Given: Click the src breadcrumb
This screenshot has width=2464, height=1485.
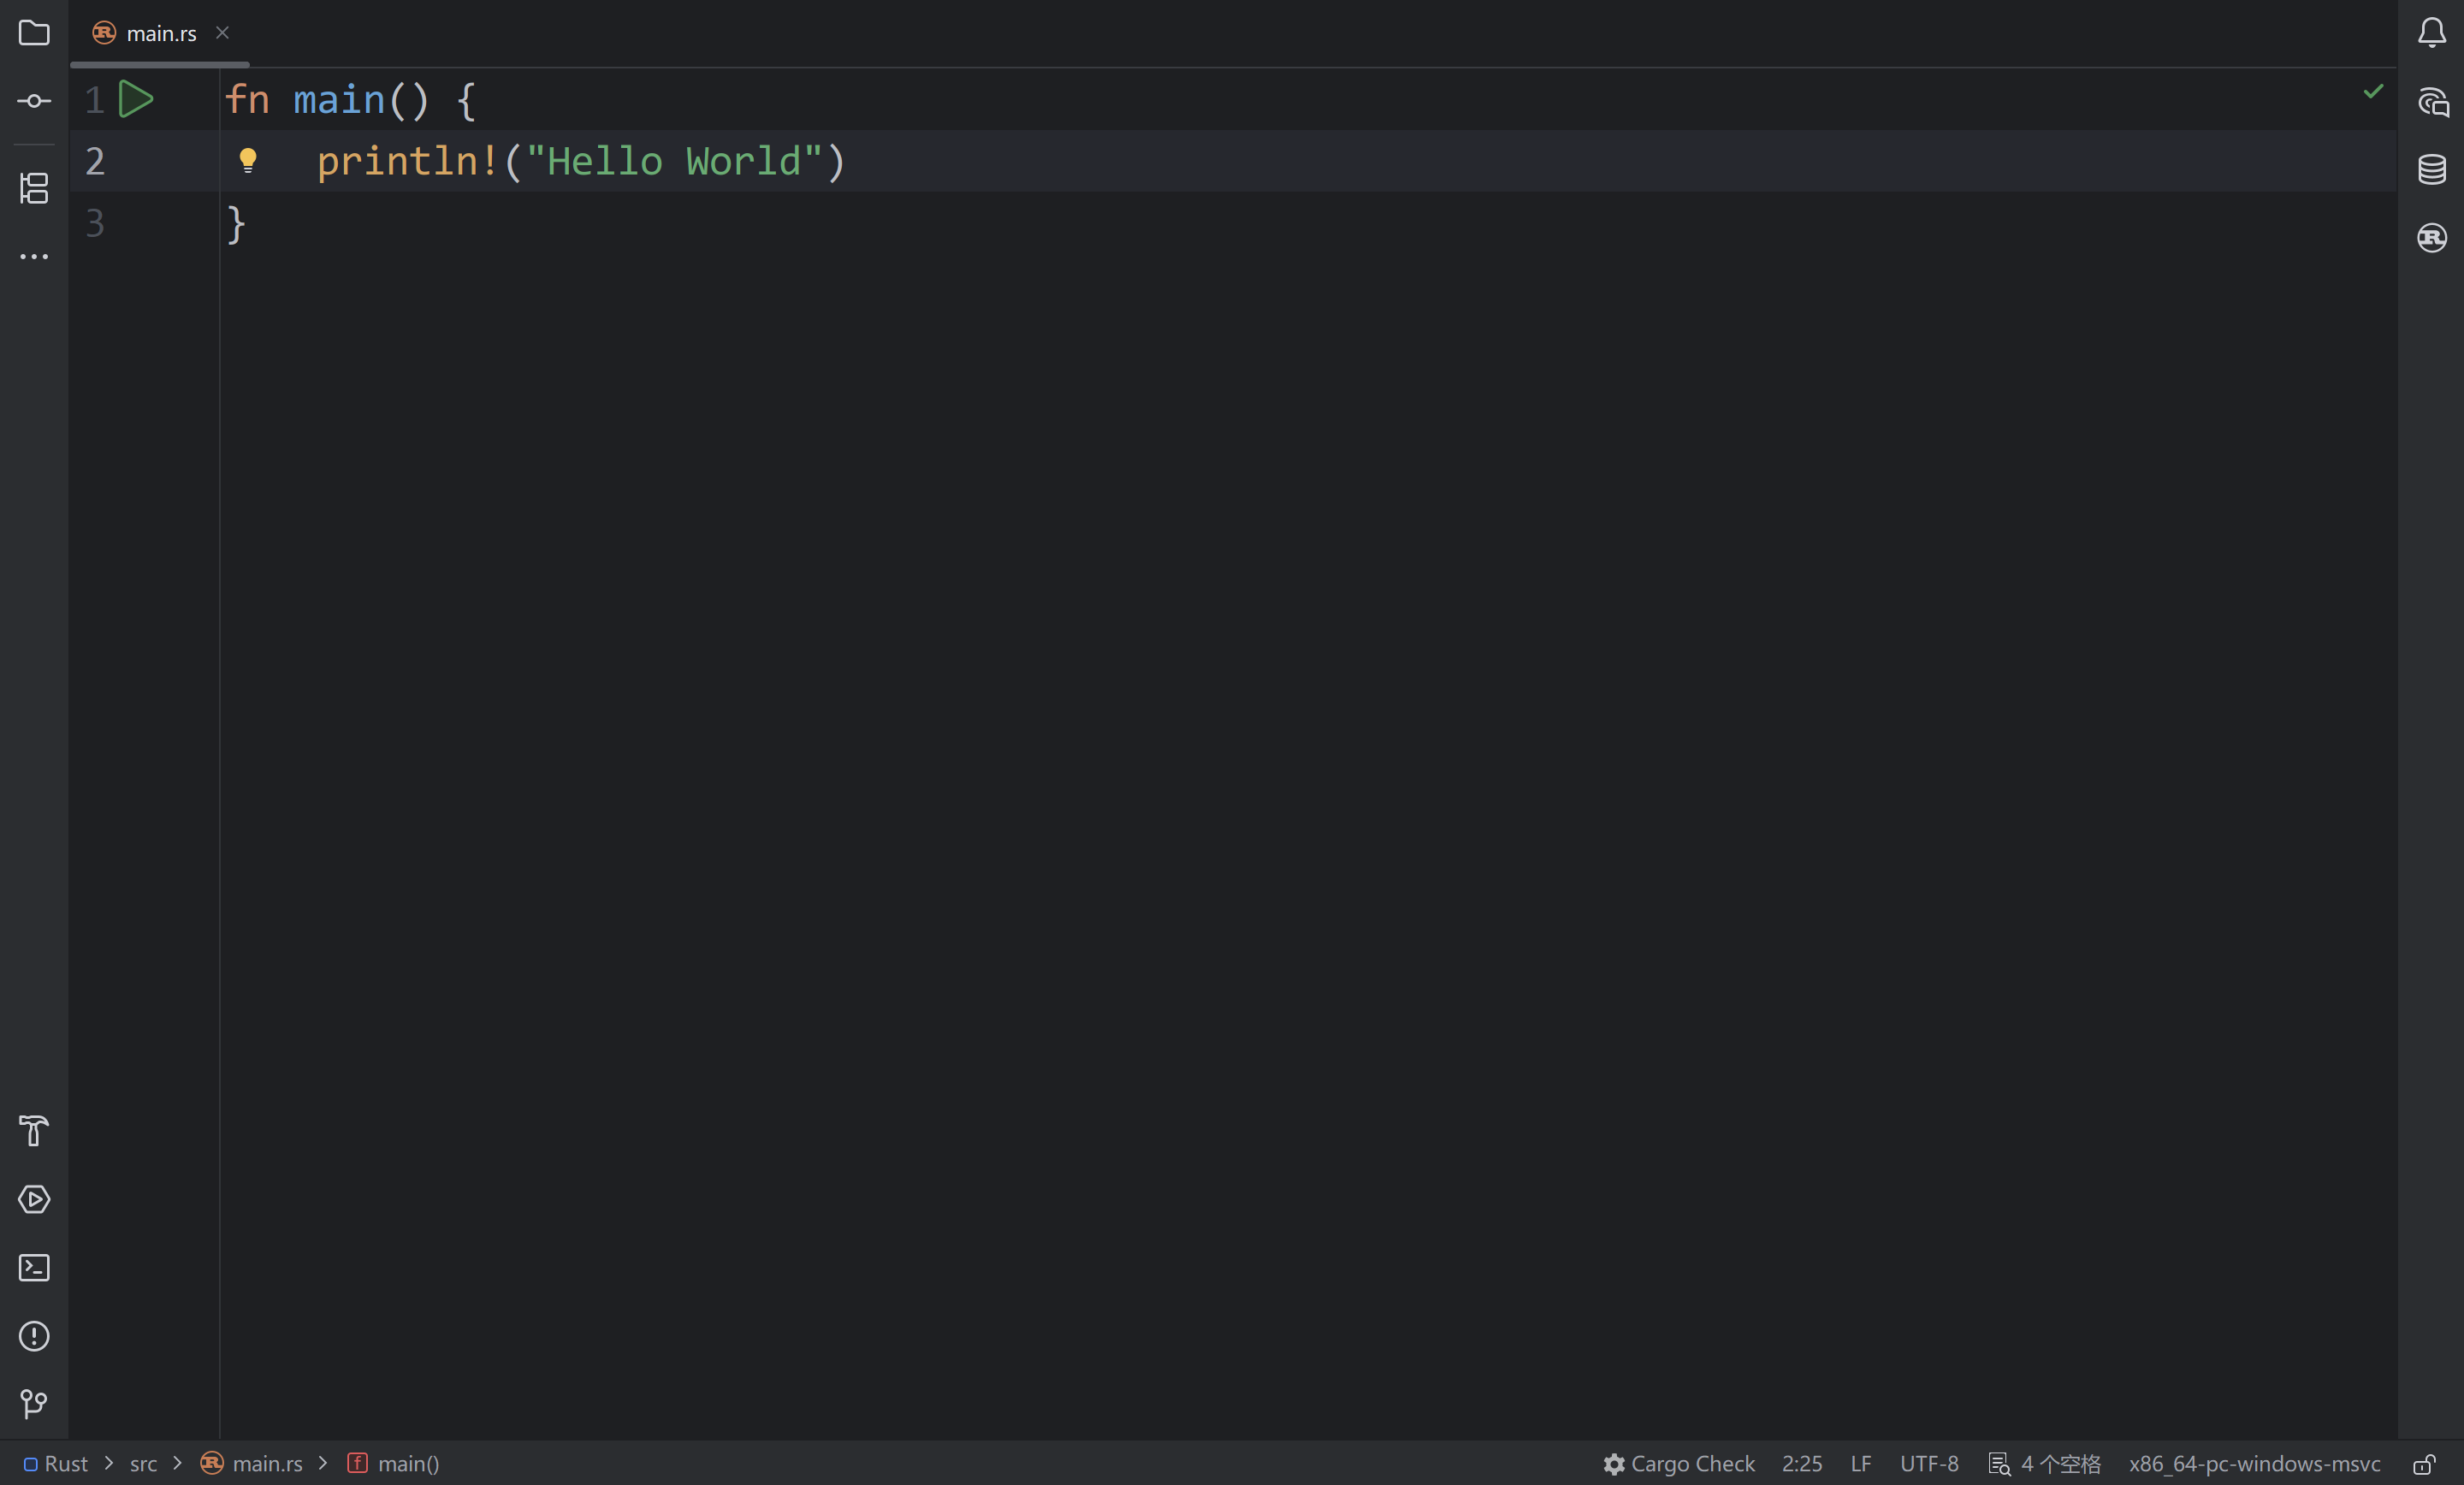Looking at the screenshot, I should 143,1464.
